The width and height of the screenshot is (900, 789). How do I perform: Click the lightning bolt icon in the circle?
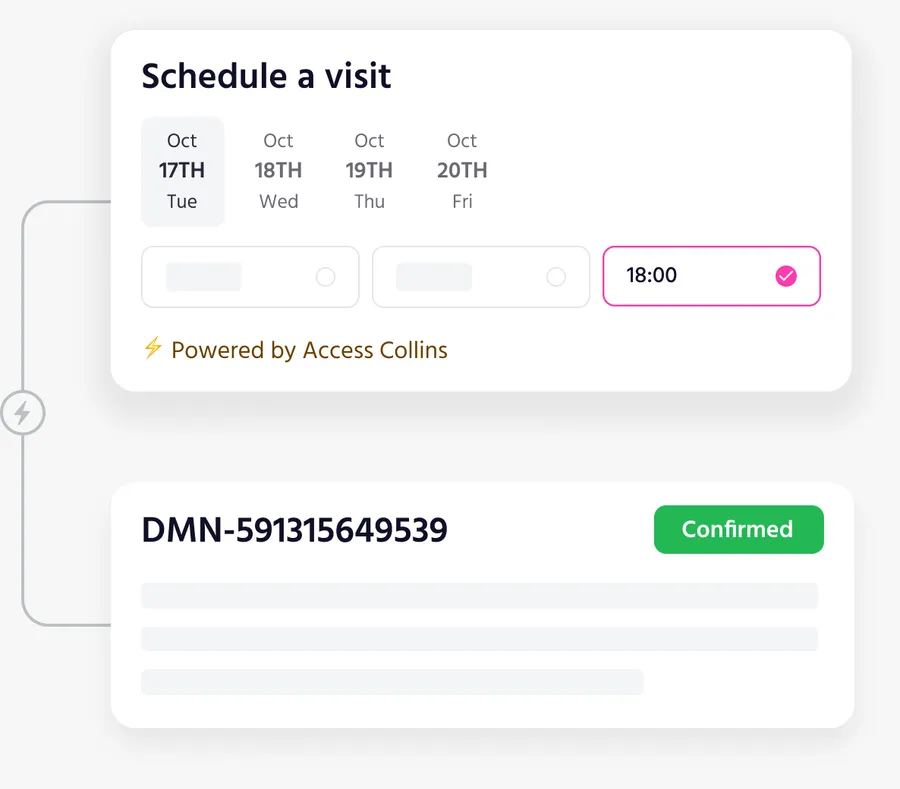(23, 413)
